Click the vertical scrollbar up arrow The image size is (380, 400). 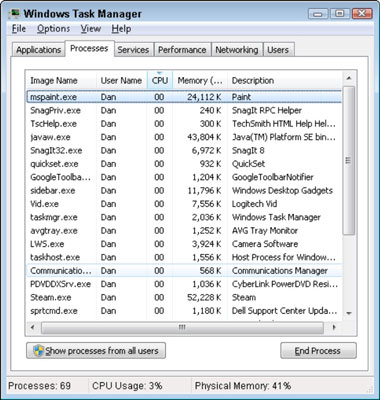click(x=349, y=78)
